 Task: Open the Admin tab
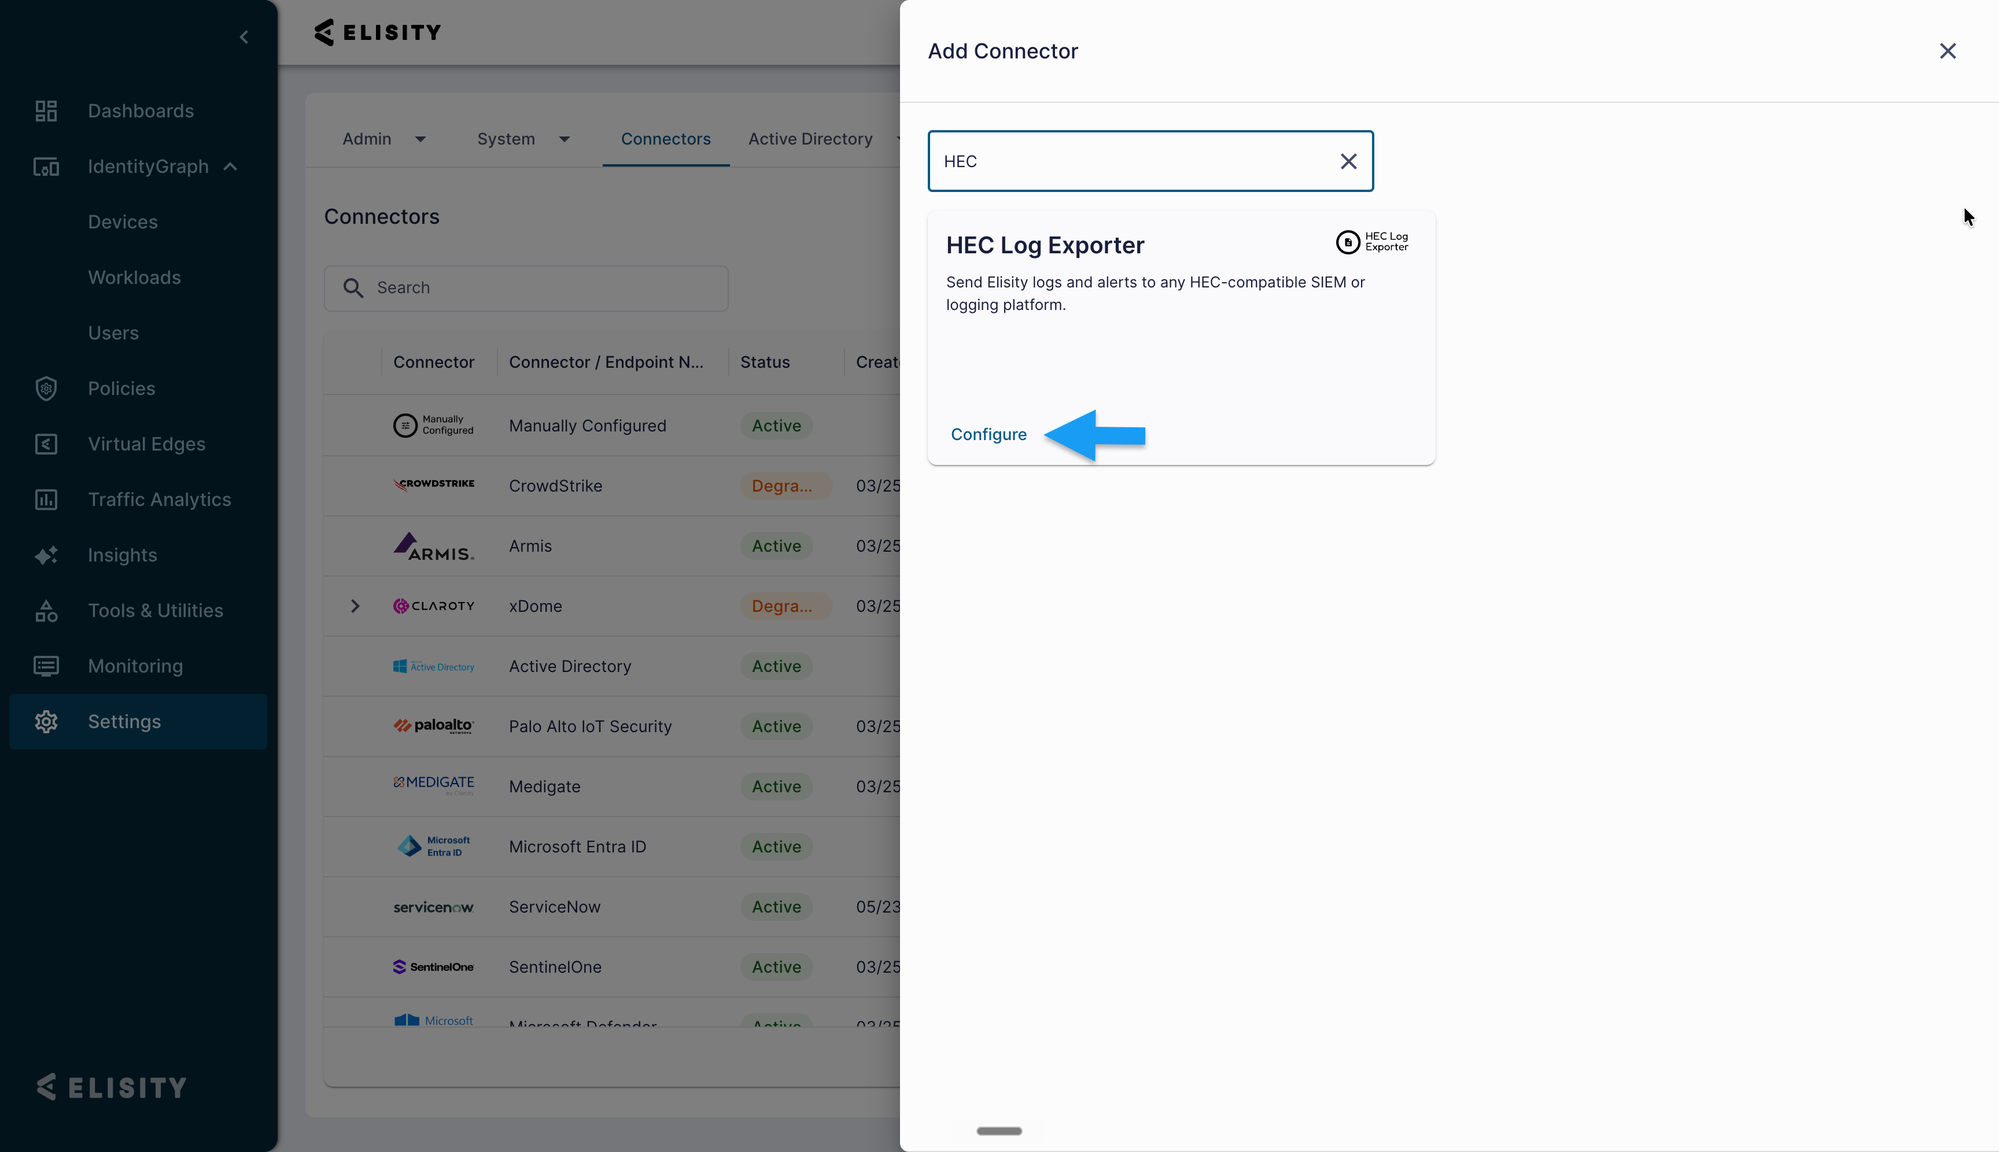coord(367,139)
